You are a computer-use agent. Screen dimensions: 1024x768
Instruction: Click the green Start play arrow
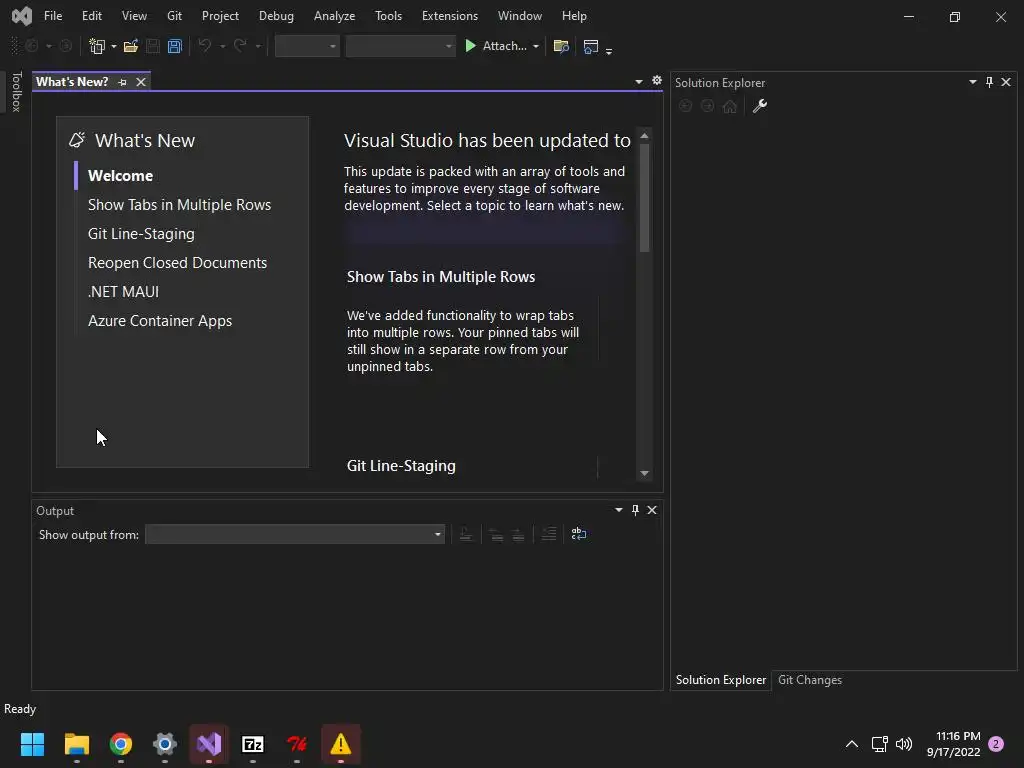470,46
